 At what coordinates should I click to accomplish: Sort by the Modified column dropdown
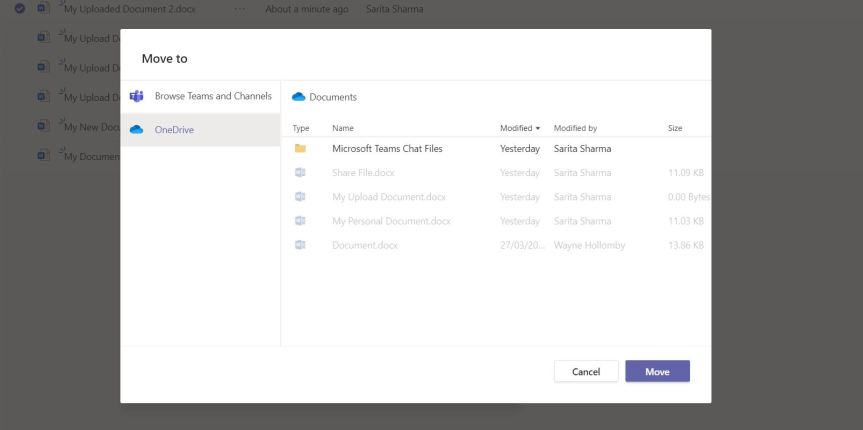pos(520,128)
